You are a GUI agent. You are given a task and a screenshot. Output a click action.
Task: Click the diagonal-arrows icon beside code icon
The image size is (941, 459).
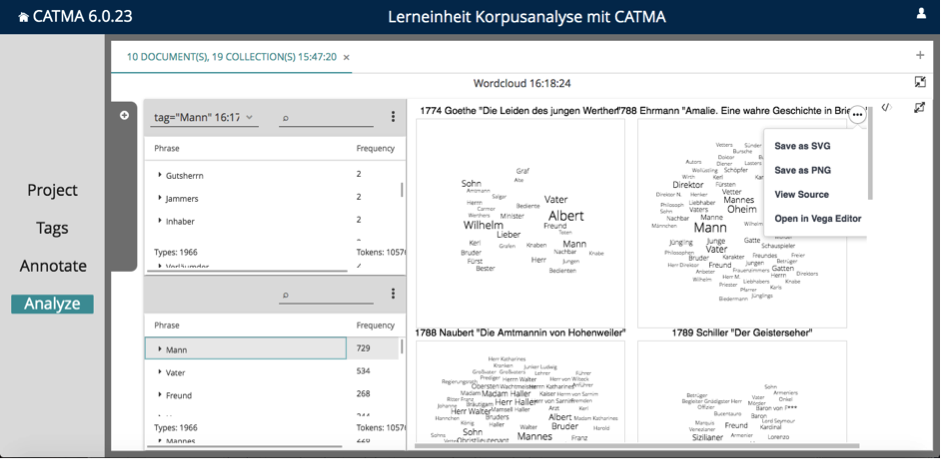tap(919, 107)
